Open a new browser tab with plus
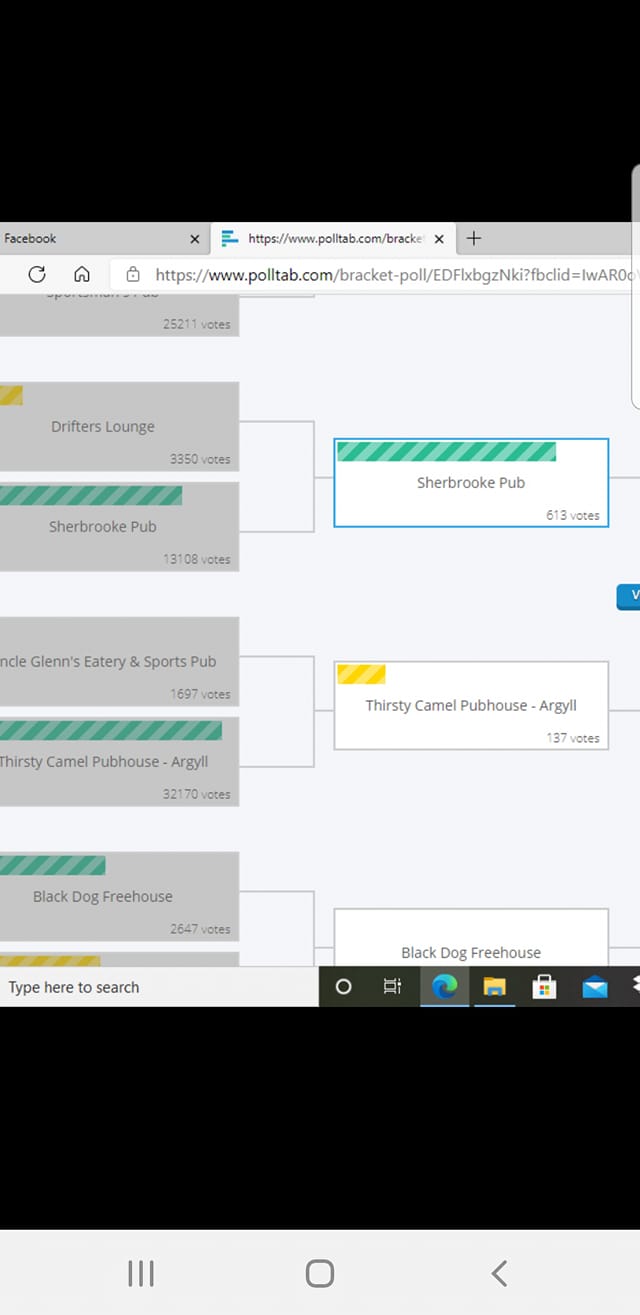 click(474, 238)
